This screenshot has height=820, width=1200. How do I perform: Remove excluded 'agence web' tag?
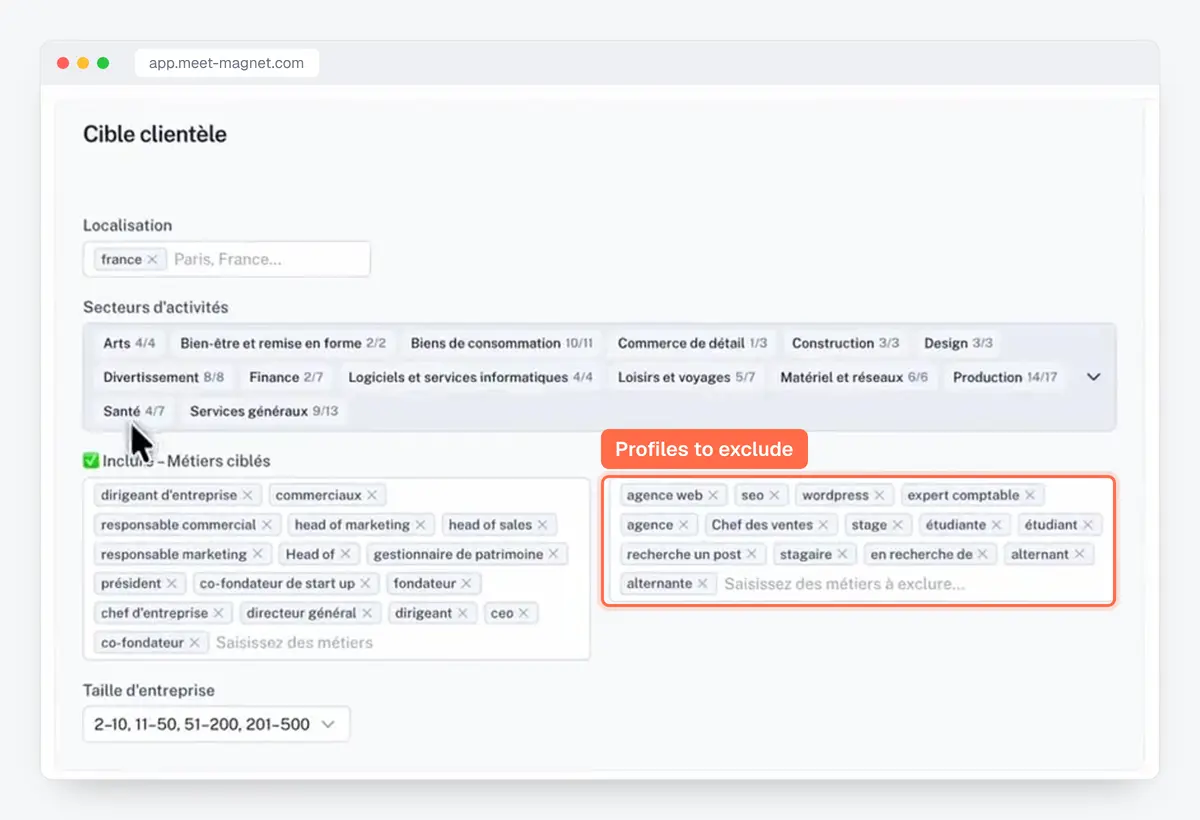713,495
